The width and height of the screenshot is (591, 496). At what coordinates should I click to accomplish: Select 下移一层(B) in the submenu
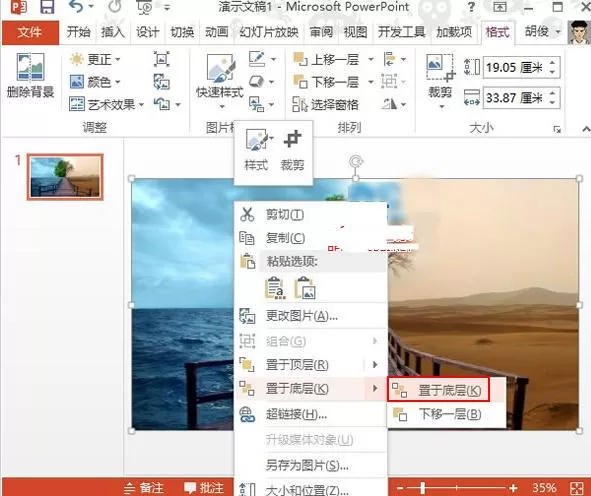click(447, 414)
